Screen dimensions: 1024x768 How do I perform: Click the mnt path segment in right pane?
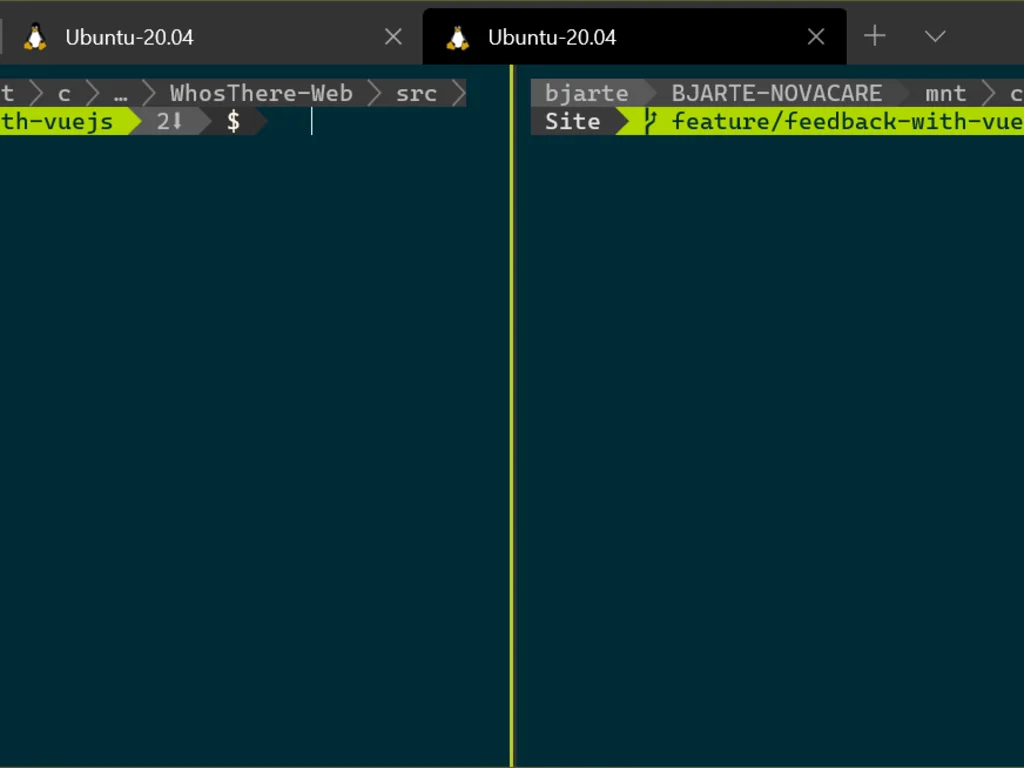[x=945, y=93]
